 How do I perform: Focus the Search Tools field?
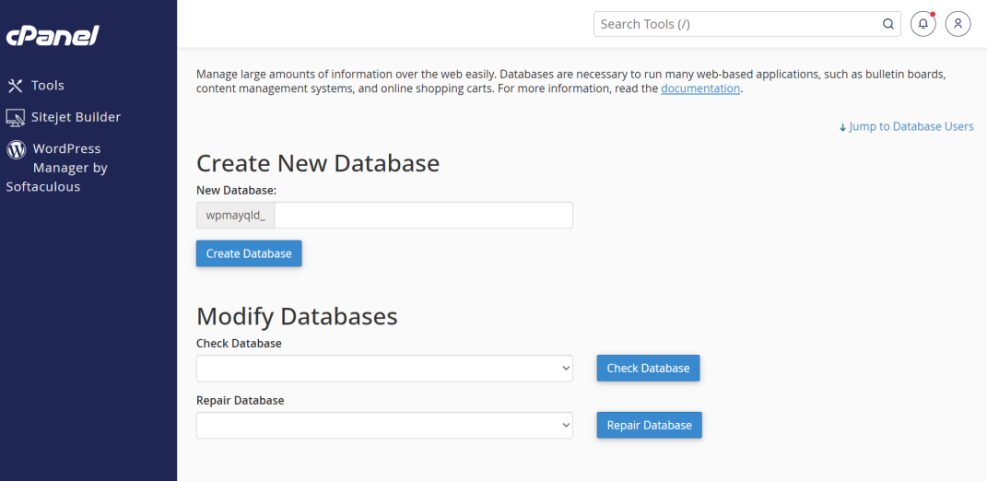click(747, 24)
